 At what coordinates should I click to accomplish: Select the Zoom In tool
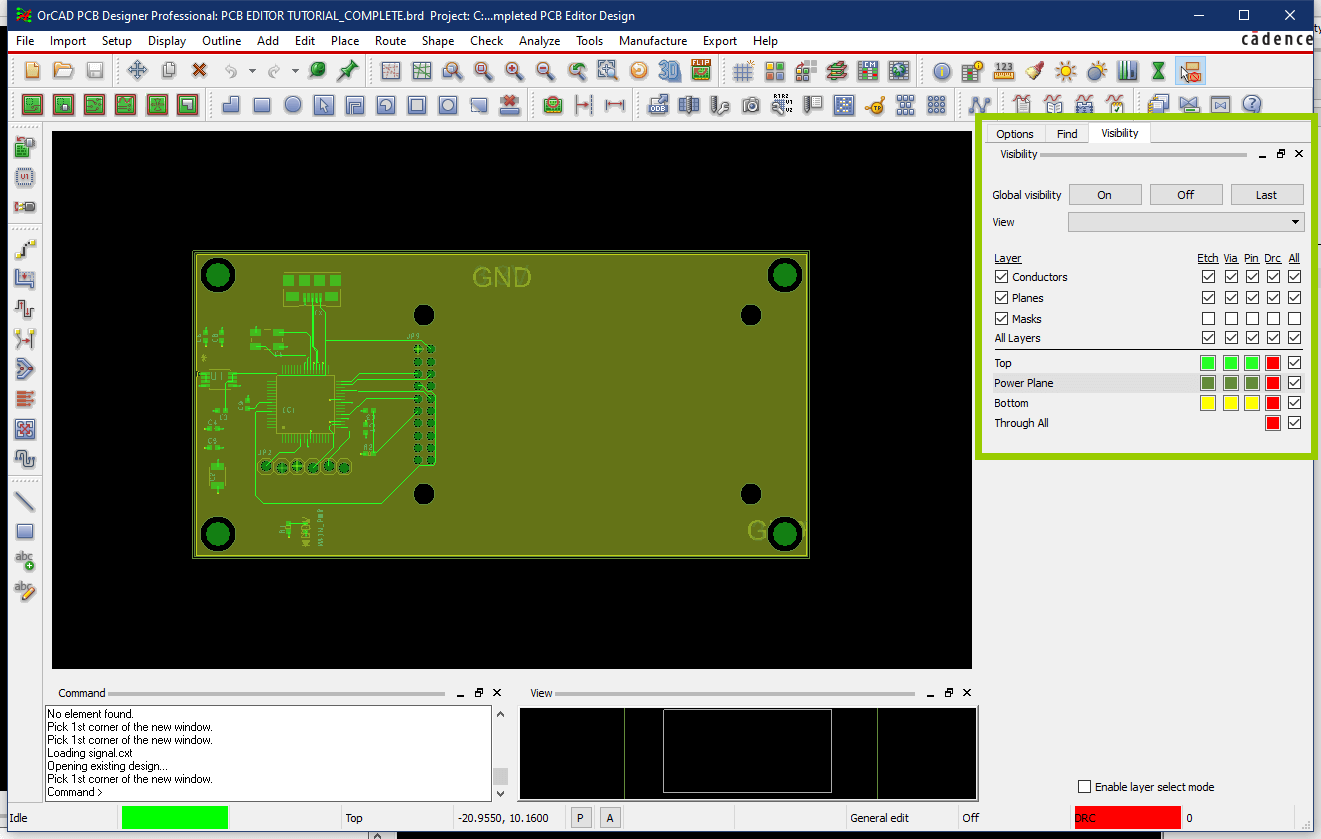pyautogui.click(x=512, y=72)
